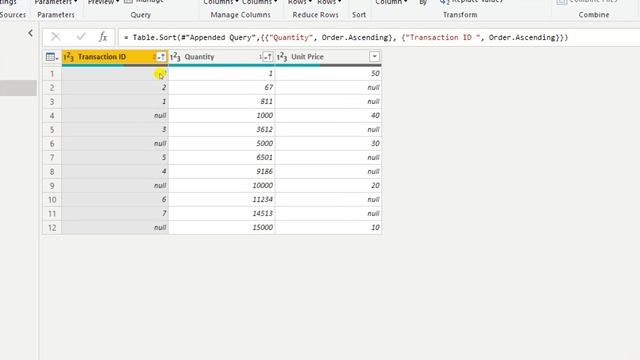Select Quantity cell with value 14513
The image size is (640, 360).
pos(222,213)
